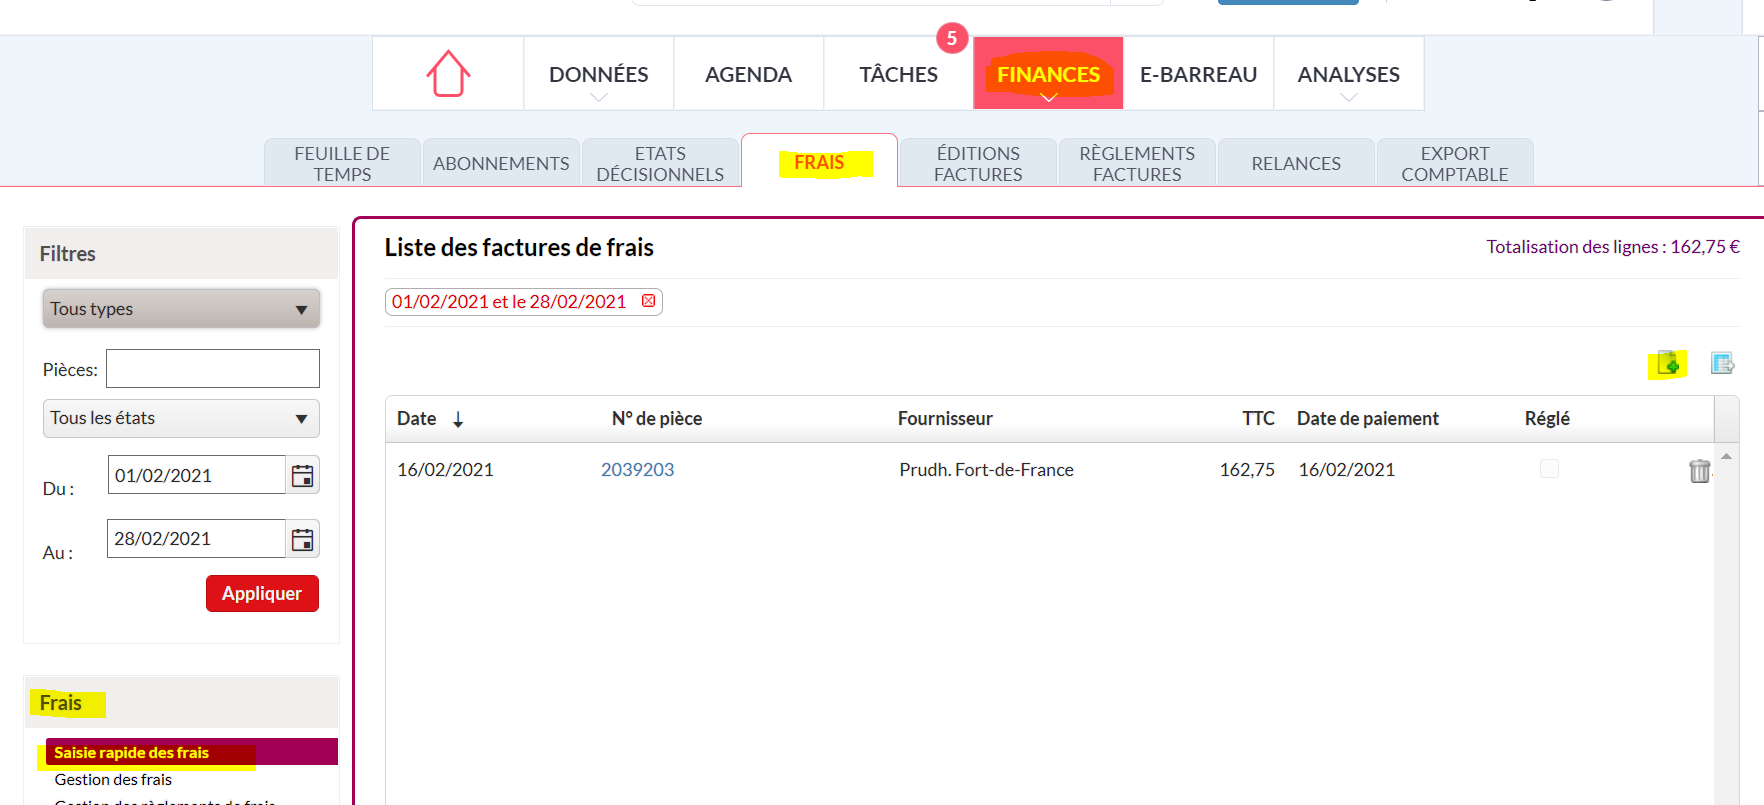Add a new expense invoice icon
This screenshot has width=1764, height=805.
click(1667, 364)
